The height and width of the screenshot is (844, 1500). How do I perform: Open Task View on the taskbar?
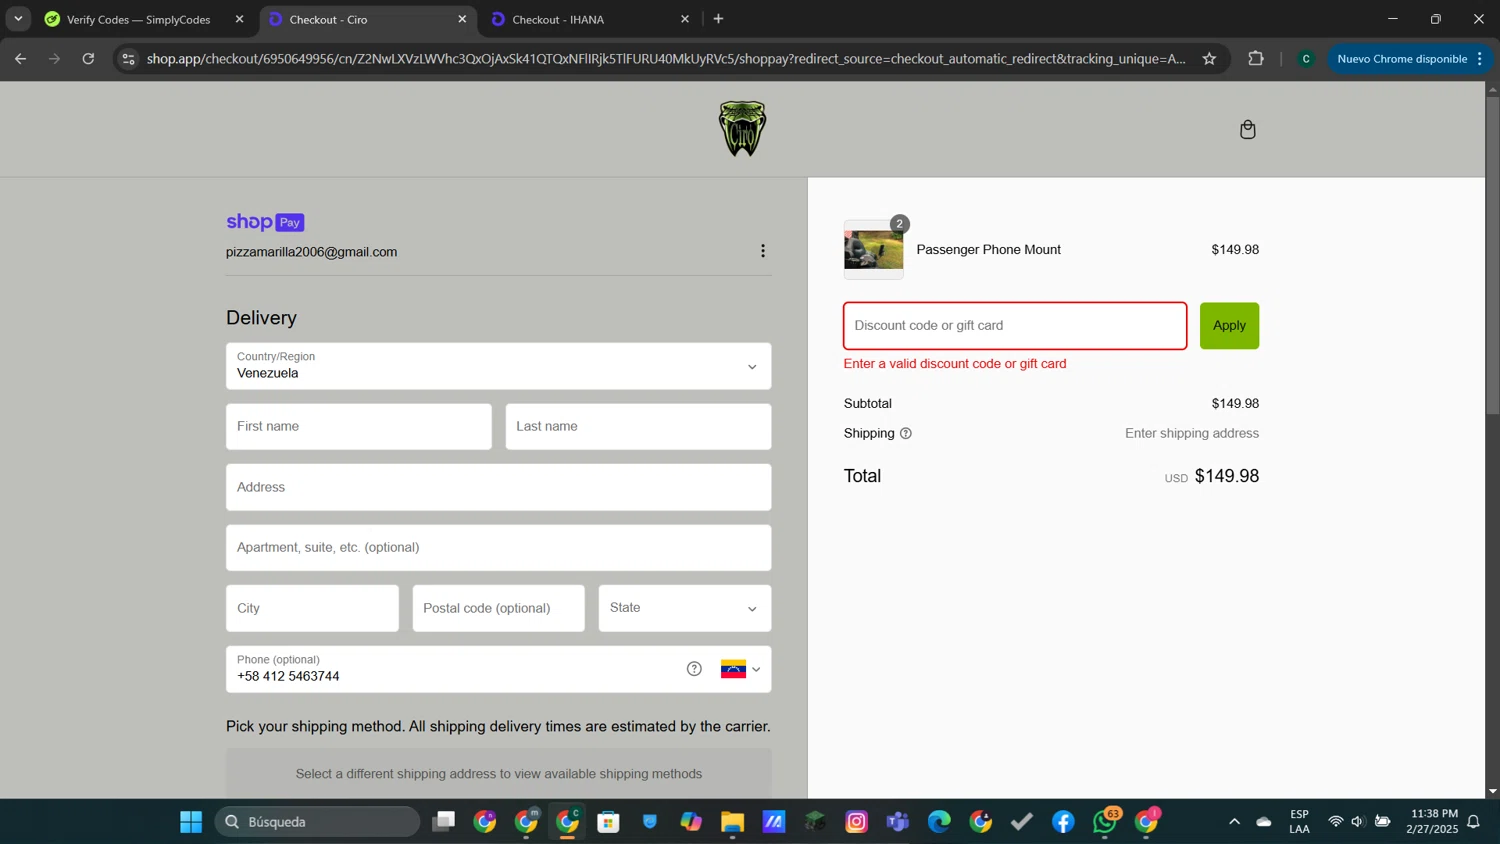(444, 822)
